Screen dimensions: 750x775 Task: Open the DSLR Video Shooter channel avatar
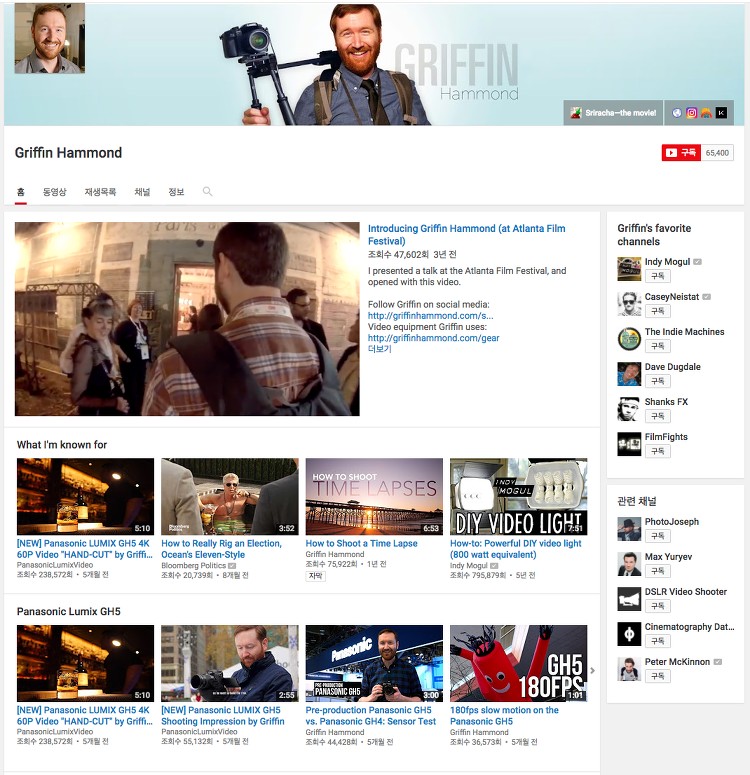629,599
